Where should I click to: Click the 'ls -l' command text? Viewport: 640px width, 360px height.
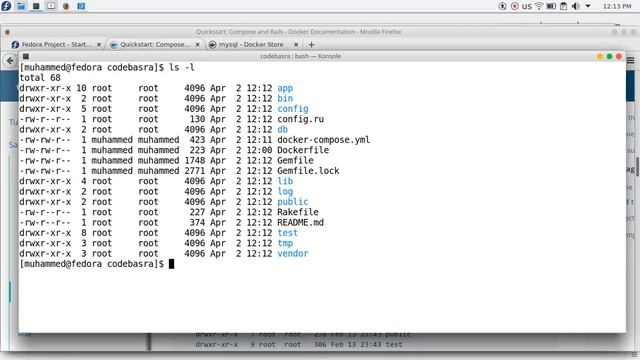(x=182, y=67)
